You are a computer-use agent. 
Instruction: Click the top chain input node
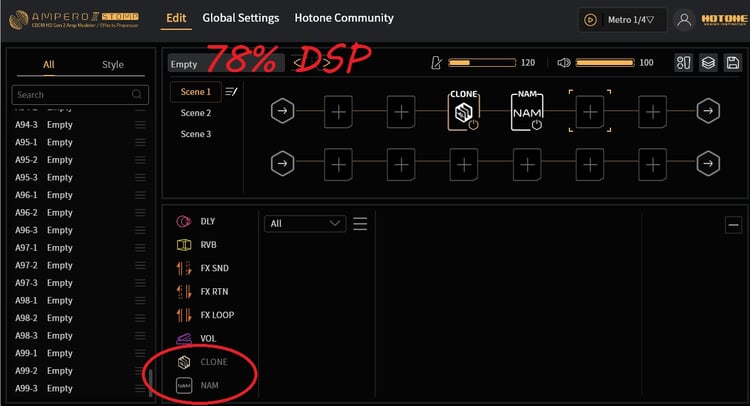282,111
